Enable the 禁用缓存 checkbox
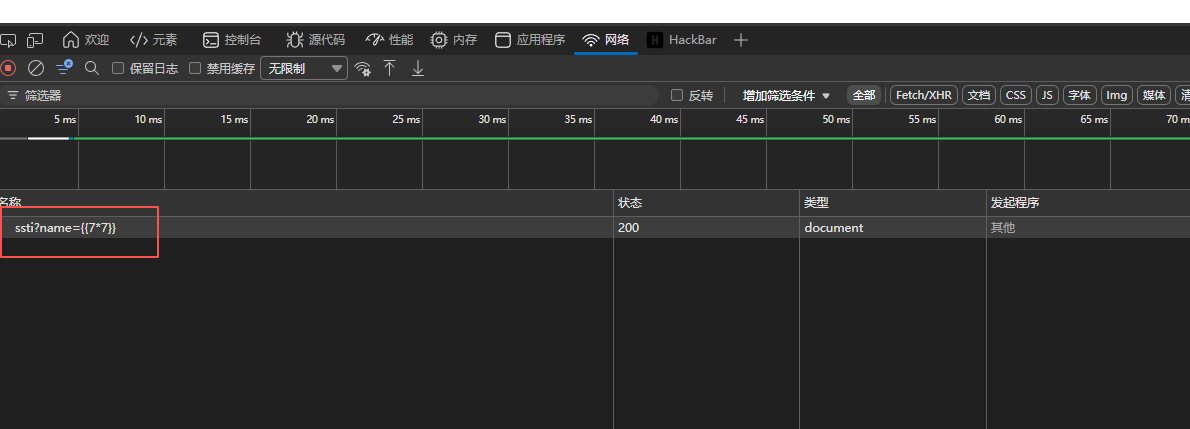 195,68
